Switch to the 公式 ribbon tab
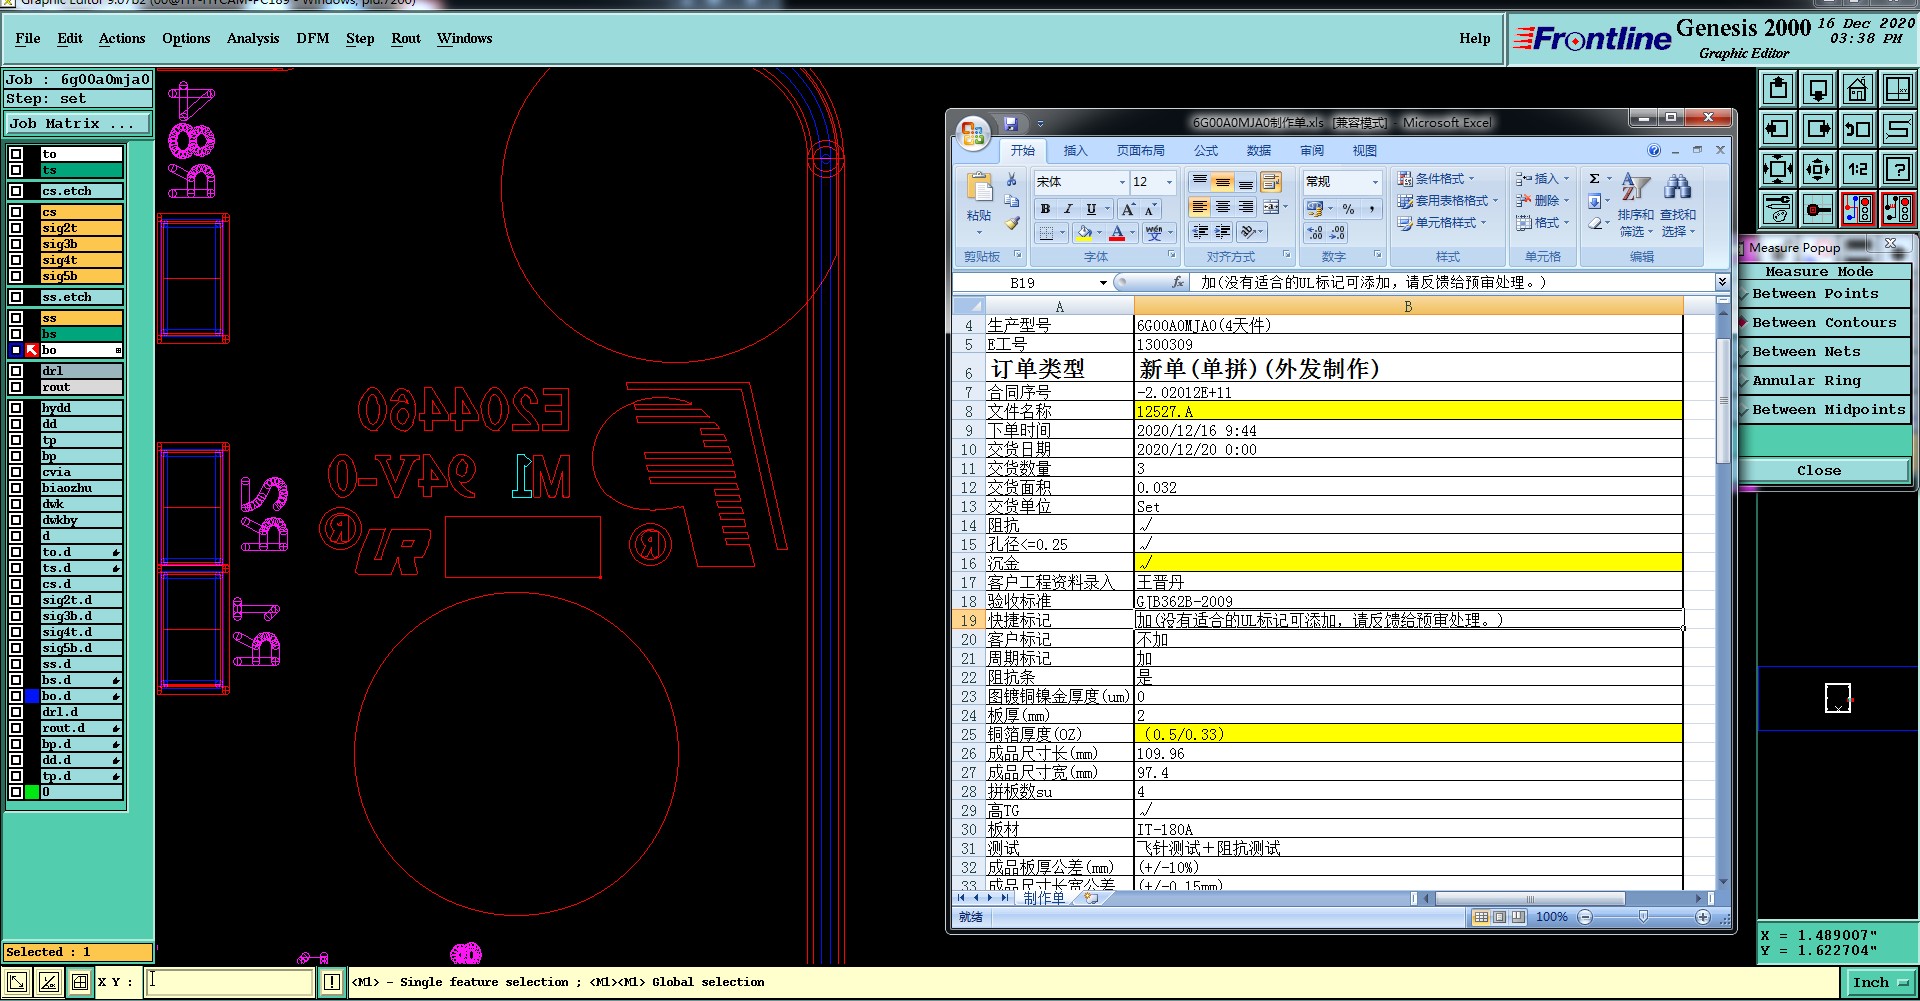Viewport: 1920px width, 1001px height. [x=1206, y=151]
